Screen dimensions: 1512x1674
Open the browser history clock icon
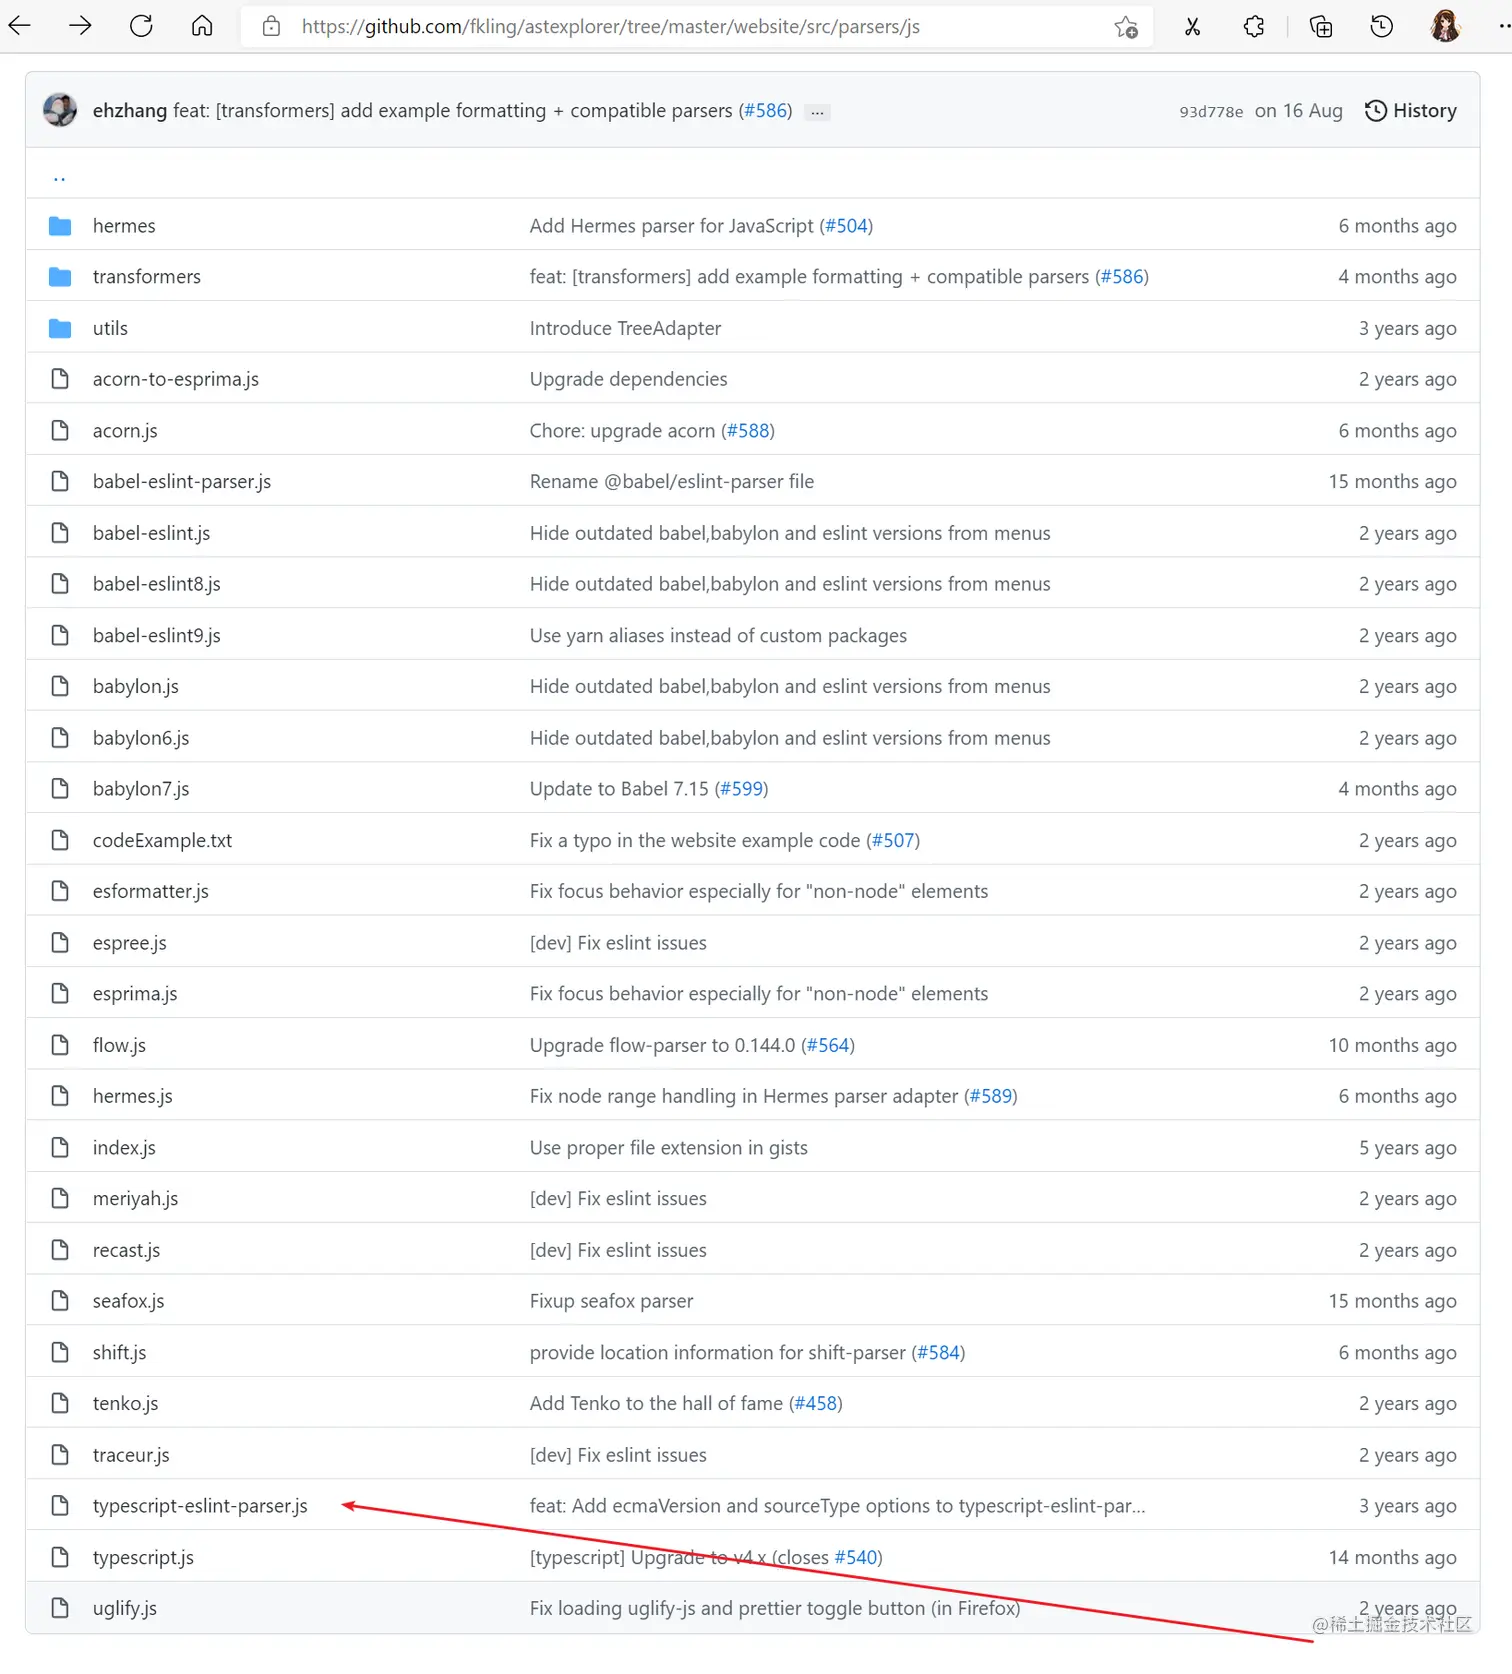click(1382, 27)
